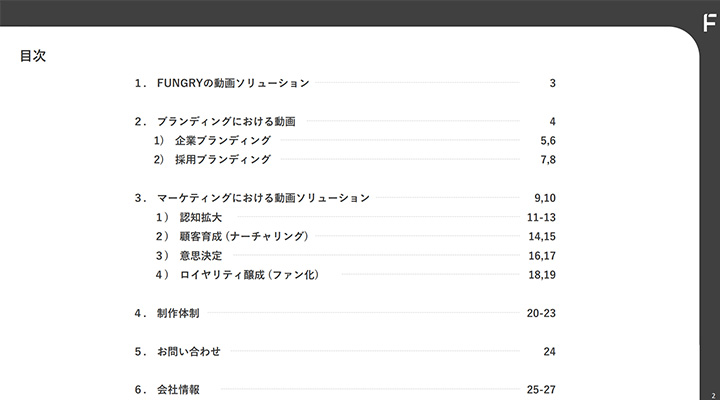Select the "企業ブランディング" sub-item
Viewport: 720px width, 400px height.
224,141
